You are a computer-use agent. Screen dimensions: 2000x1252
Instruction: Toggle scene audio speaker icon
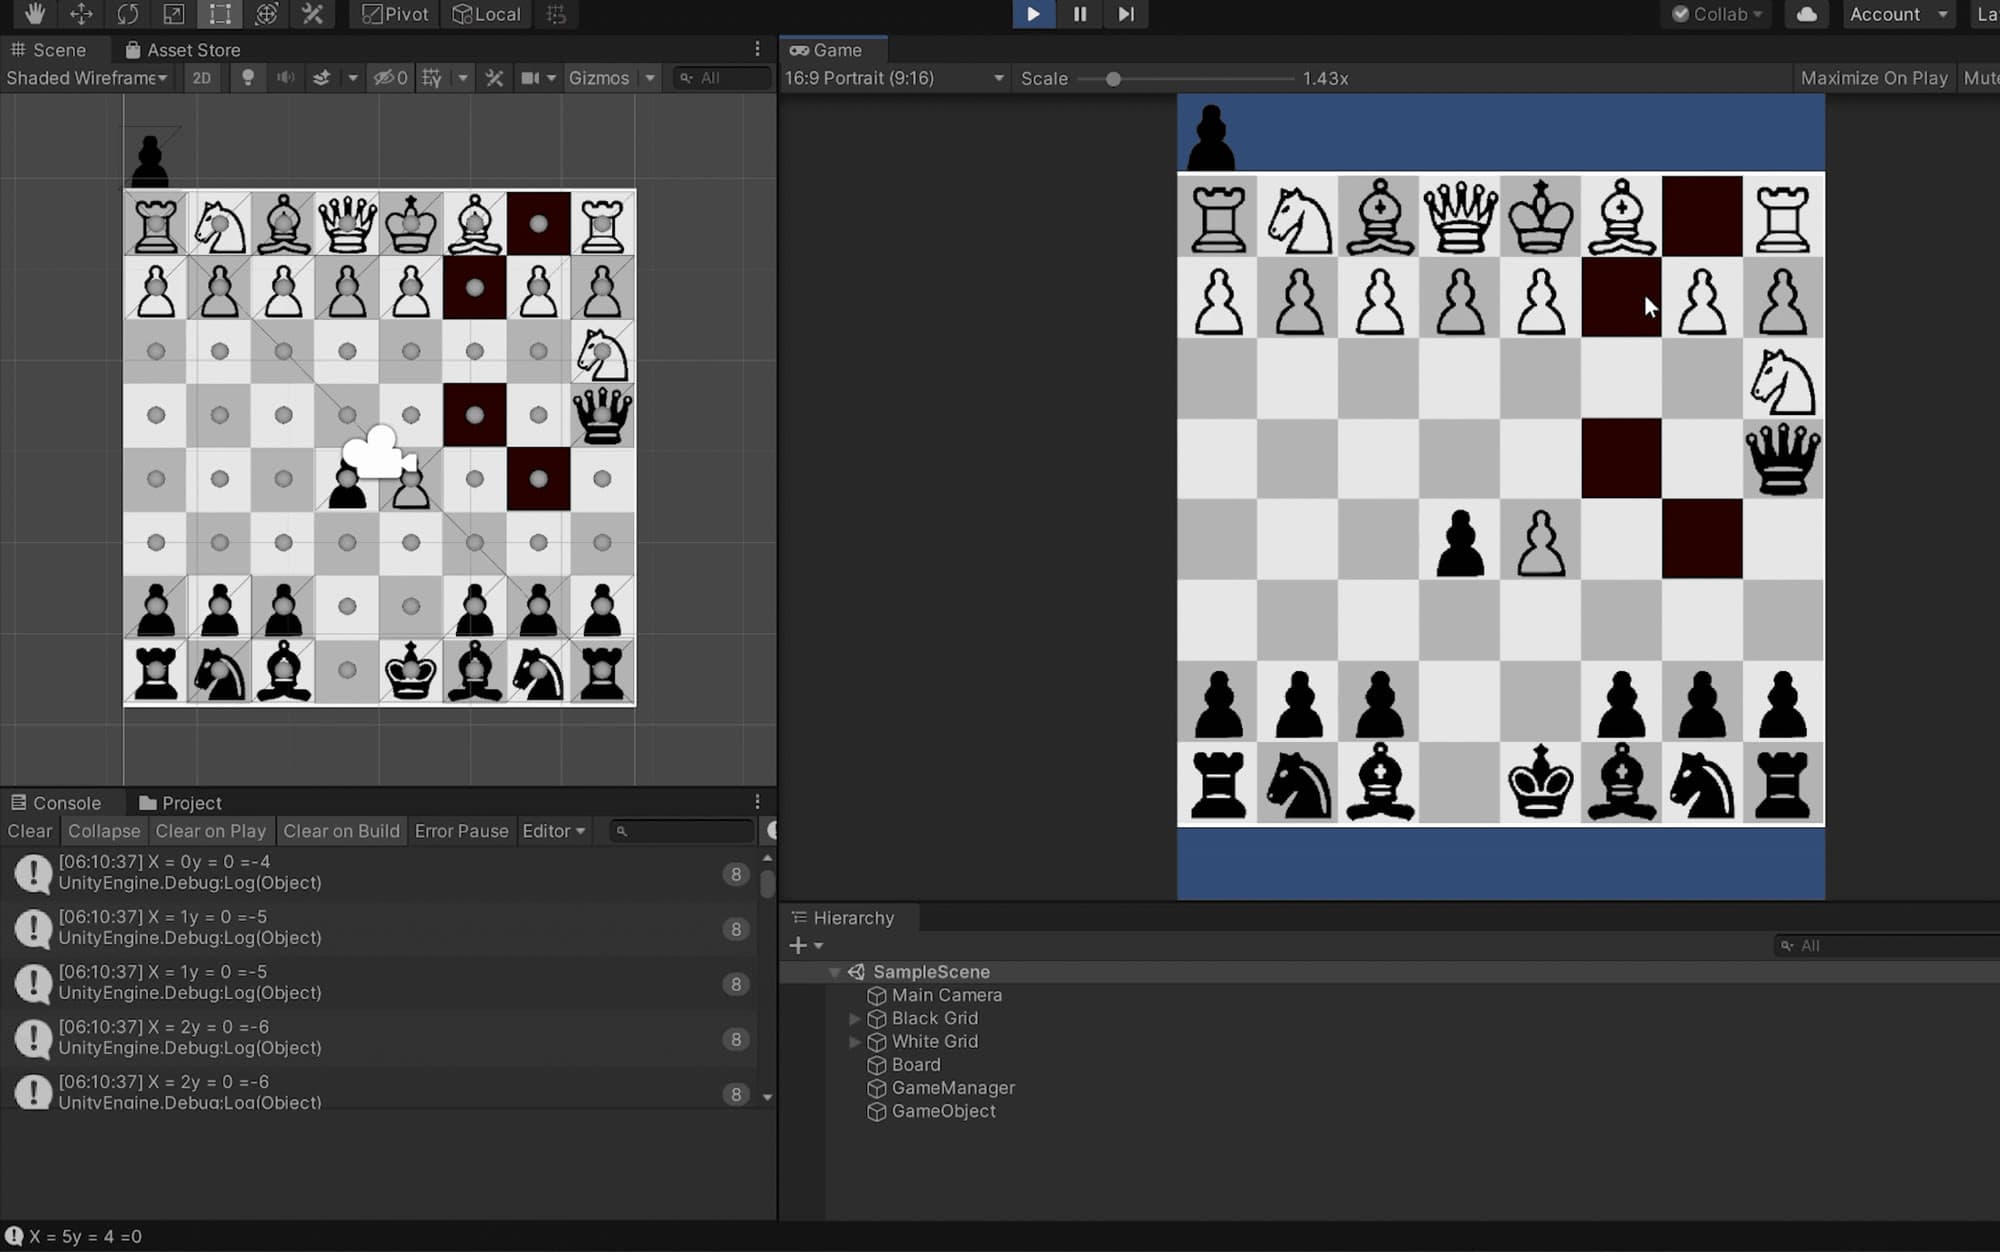click(285, 78)
